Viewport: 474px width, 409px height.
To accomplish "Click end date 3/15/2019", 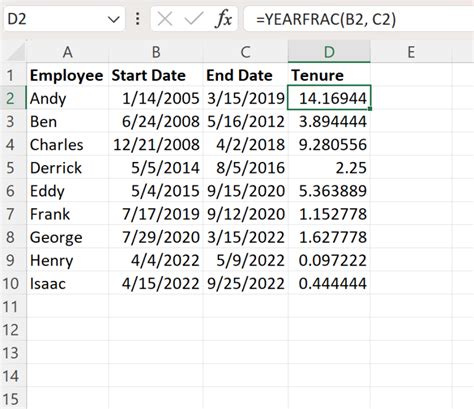I will click(x=246, y=98).
